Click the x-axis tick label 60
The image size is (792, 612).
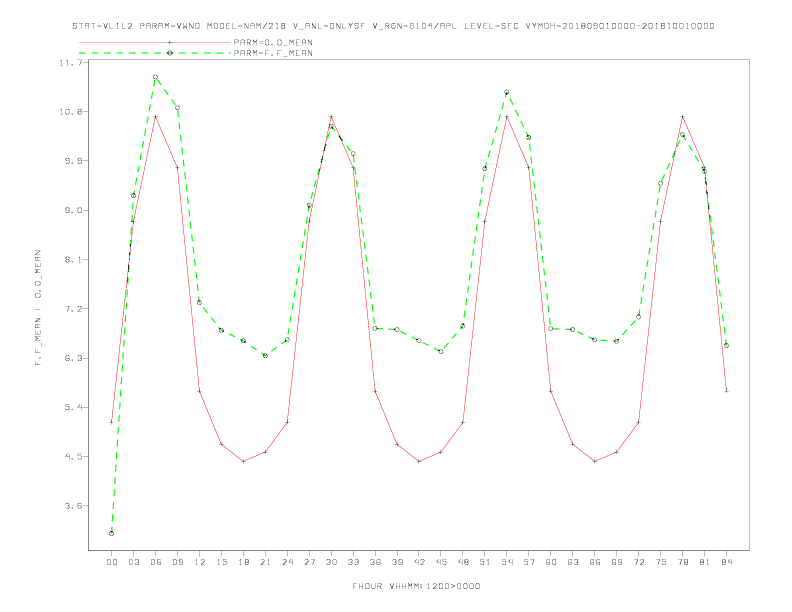(x=551, y=562)
